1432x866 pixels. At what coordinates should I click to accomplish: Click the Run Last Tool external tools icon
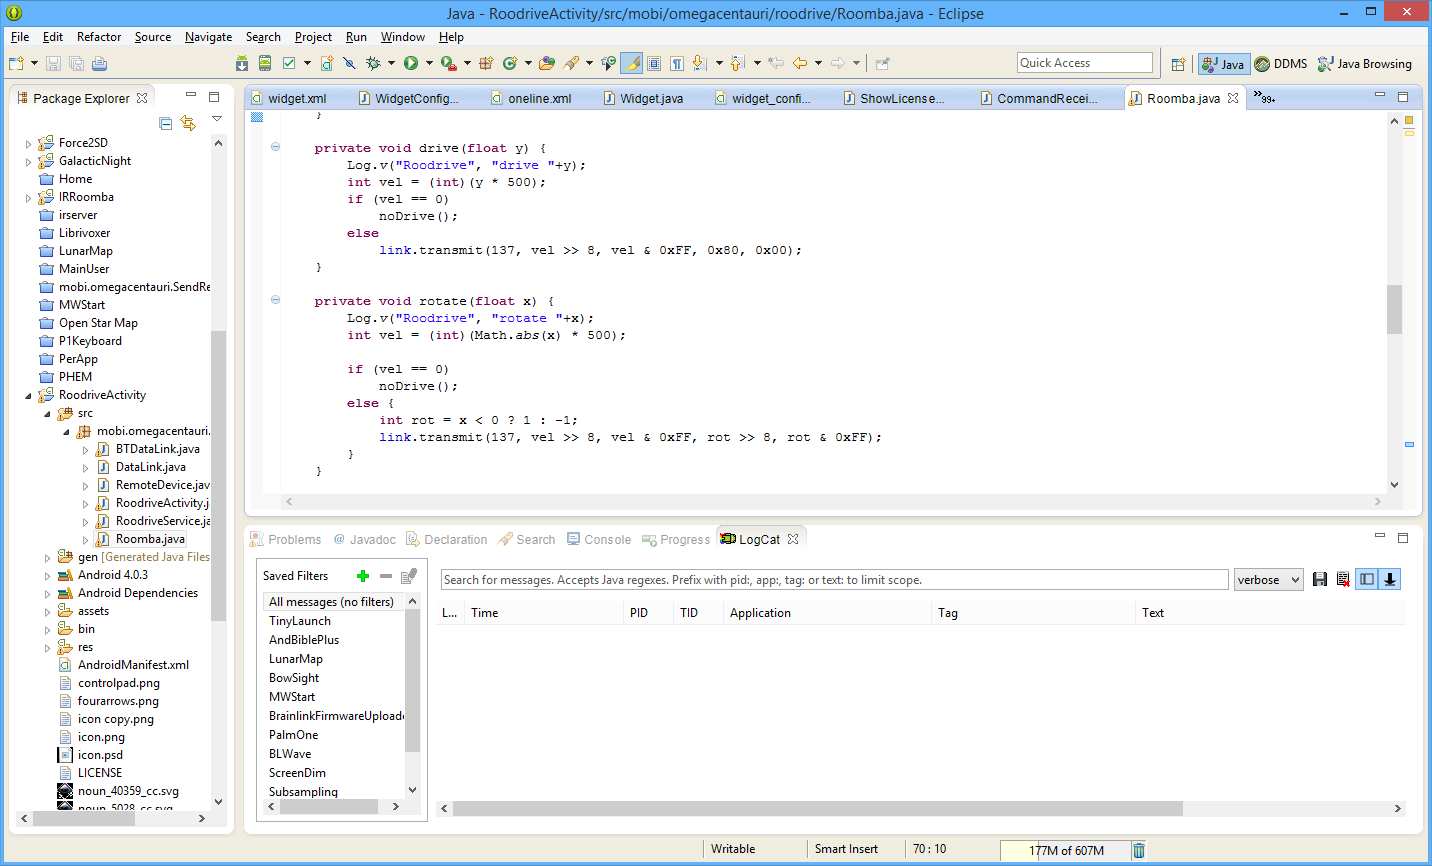[449, 63]
